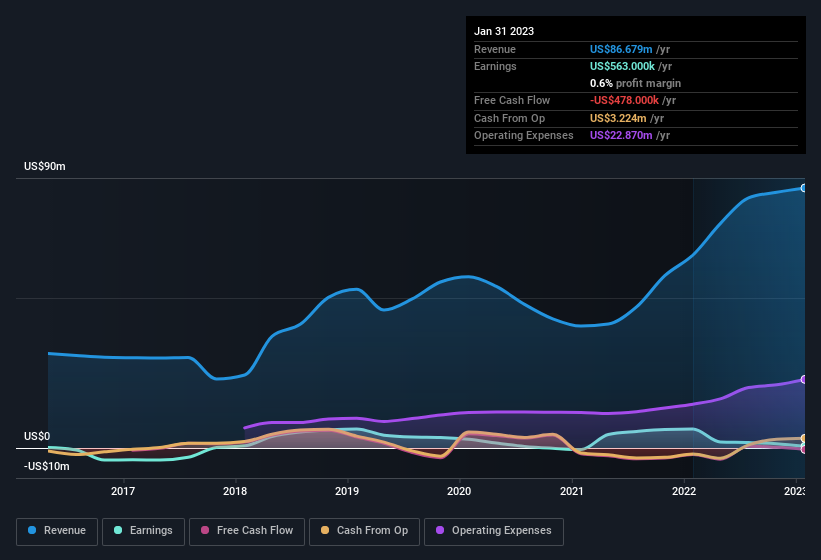
Task: Click the 2018 x-axis label
Action: (x=235, y=491)
